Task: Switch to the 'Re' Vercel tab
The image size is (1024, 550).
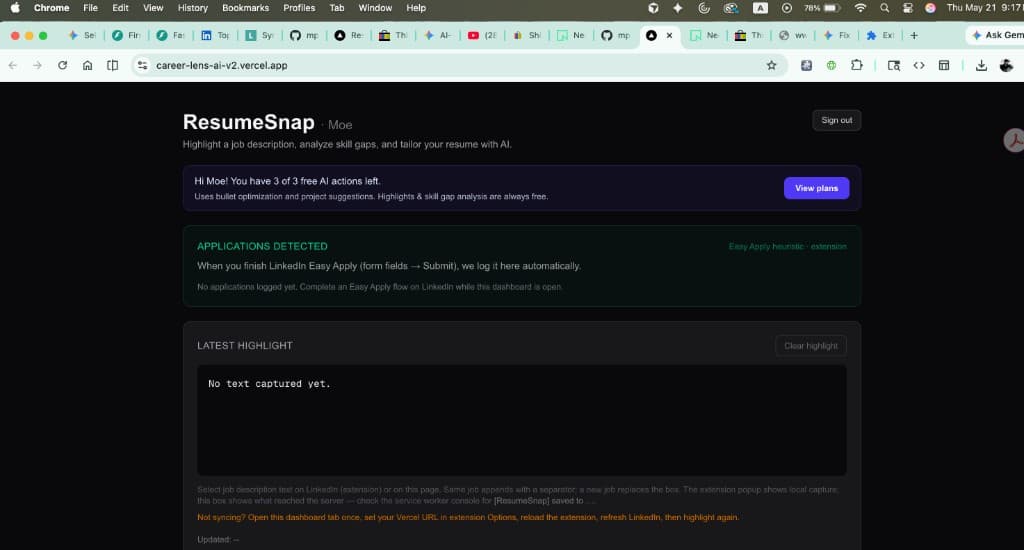Action: 349,35
